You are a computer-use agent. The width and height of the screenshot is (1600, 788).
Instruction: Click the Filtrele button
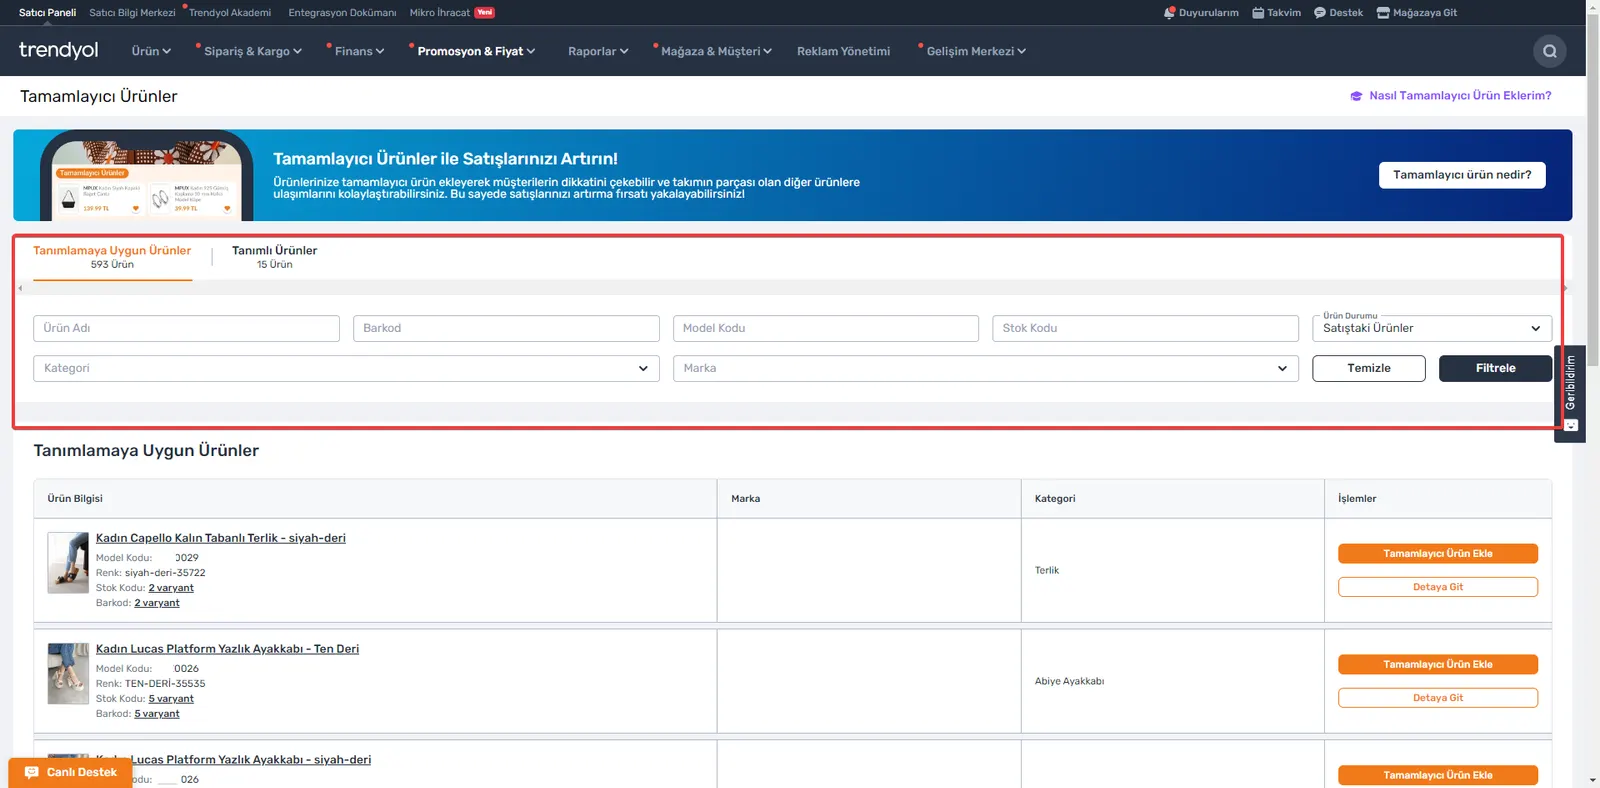1495,368
